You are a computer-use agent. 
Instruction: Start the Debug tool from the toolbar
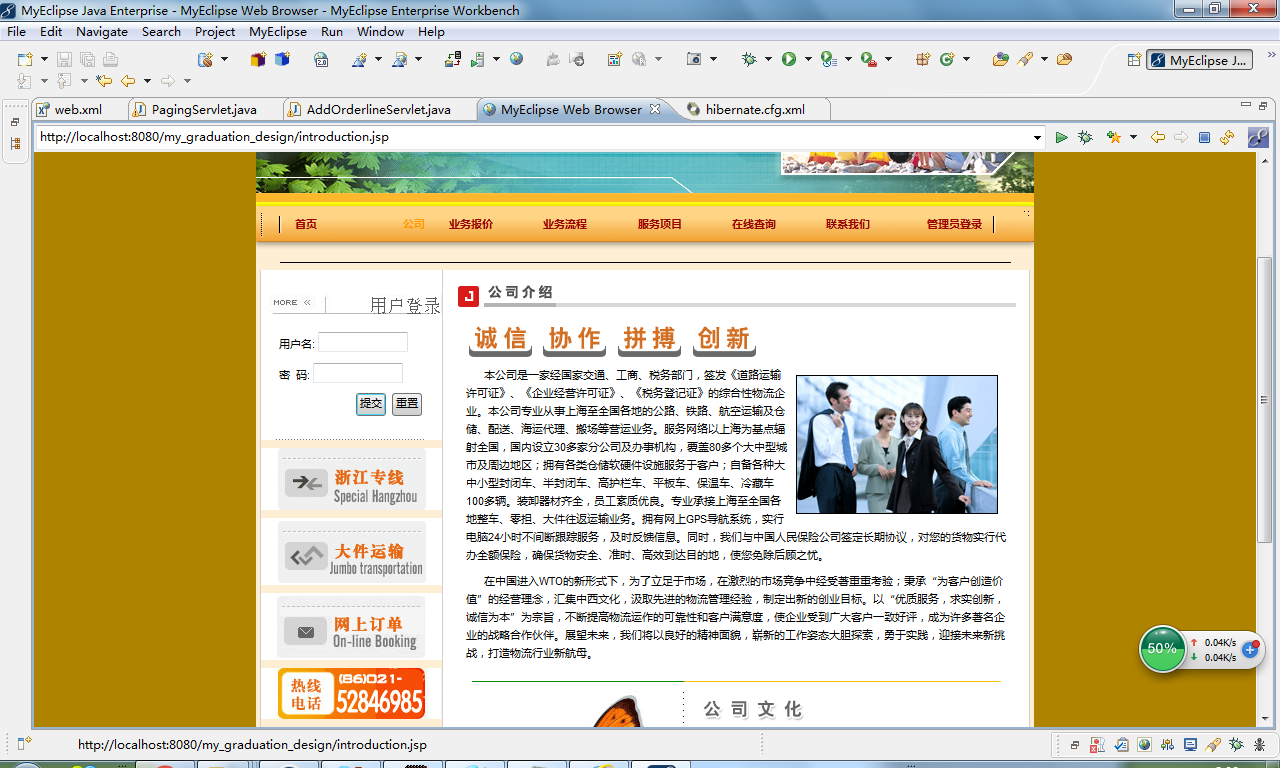tap(751, 60)
